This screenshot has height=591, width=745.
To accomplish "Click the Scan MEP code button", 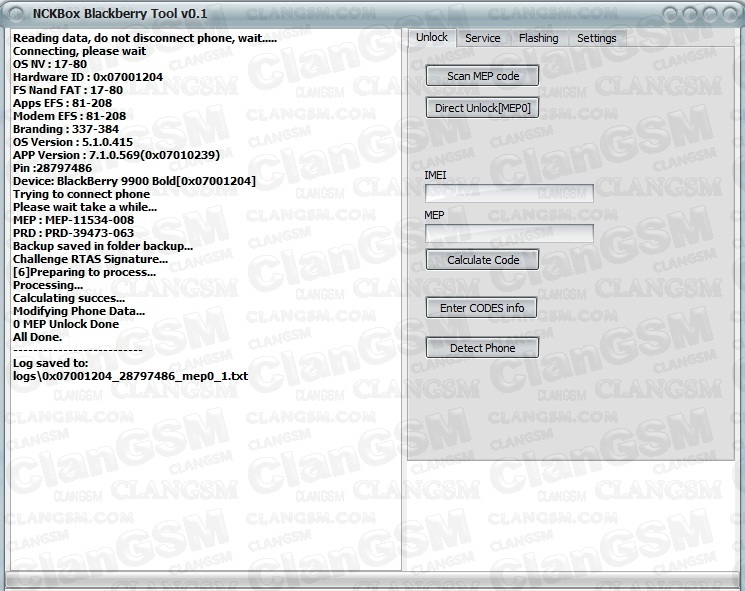I will tap(482, 76).
